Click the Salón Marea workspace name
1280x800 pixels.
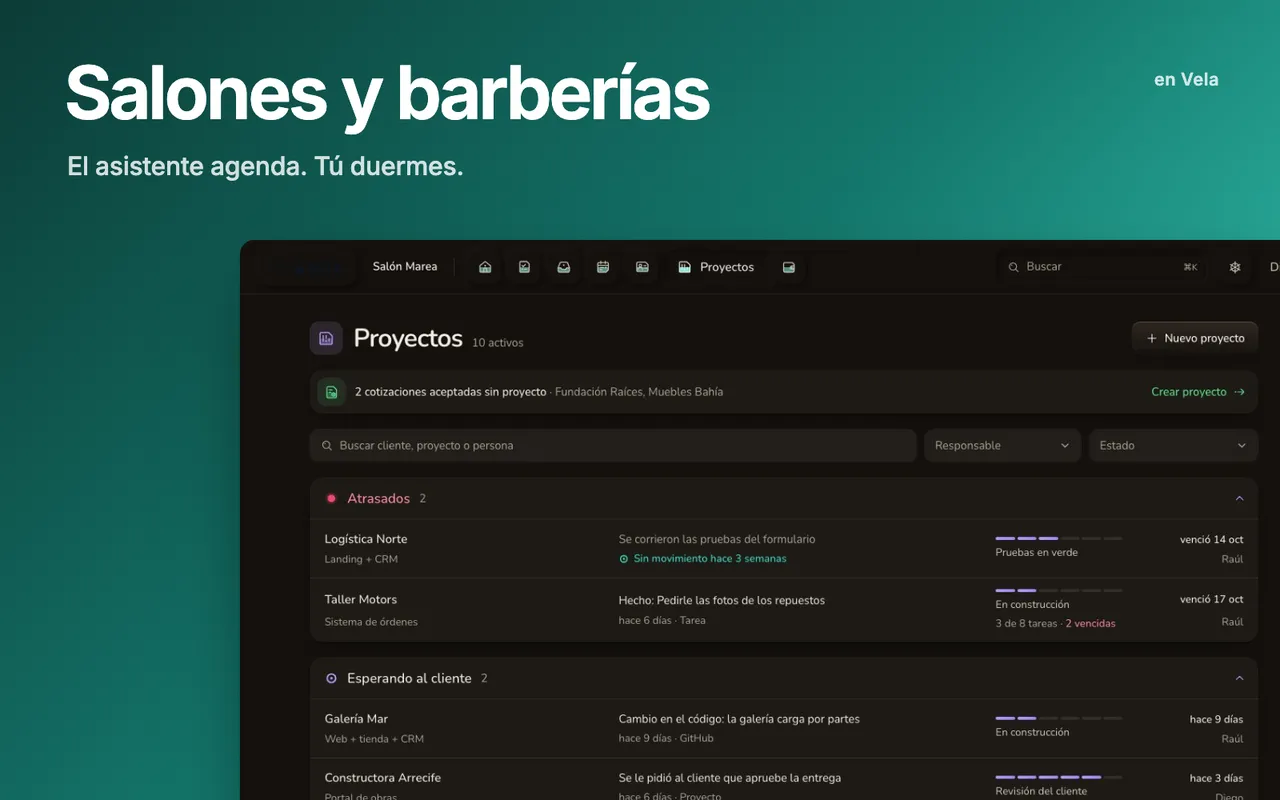click(x=405, y=267)
